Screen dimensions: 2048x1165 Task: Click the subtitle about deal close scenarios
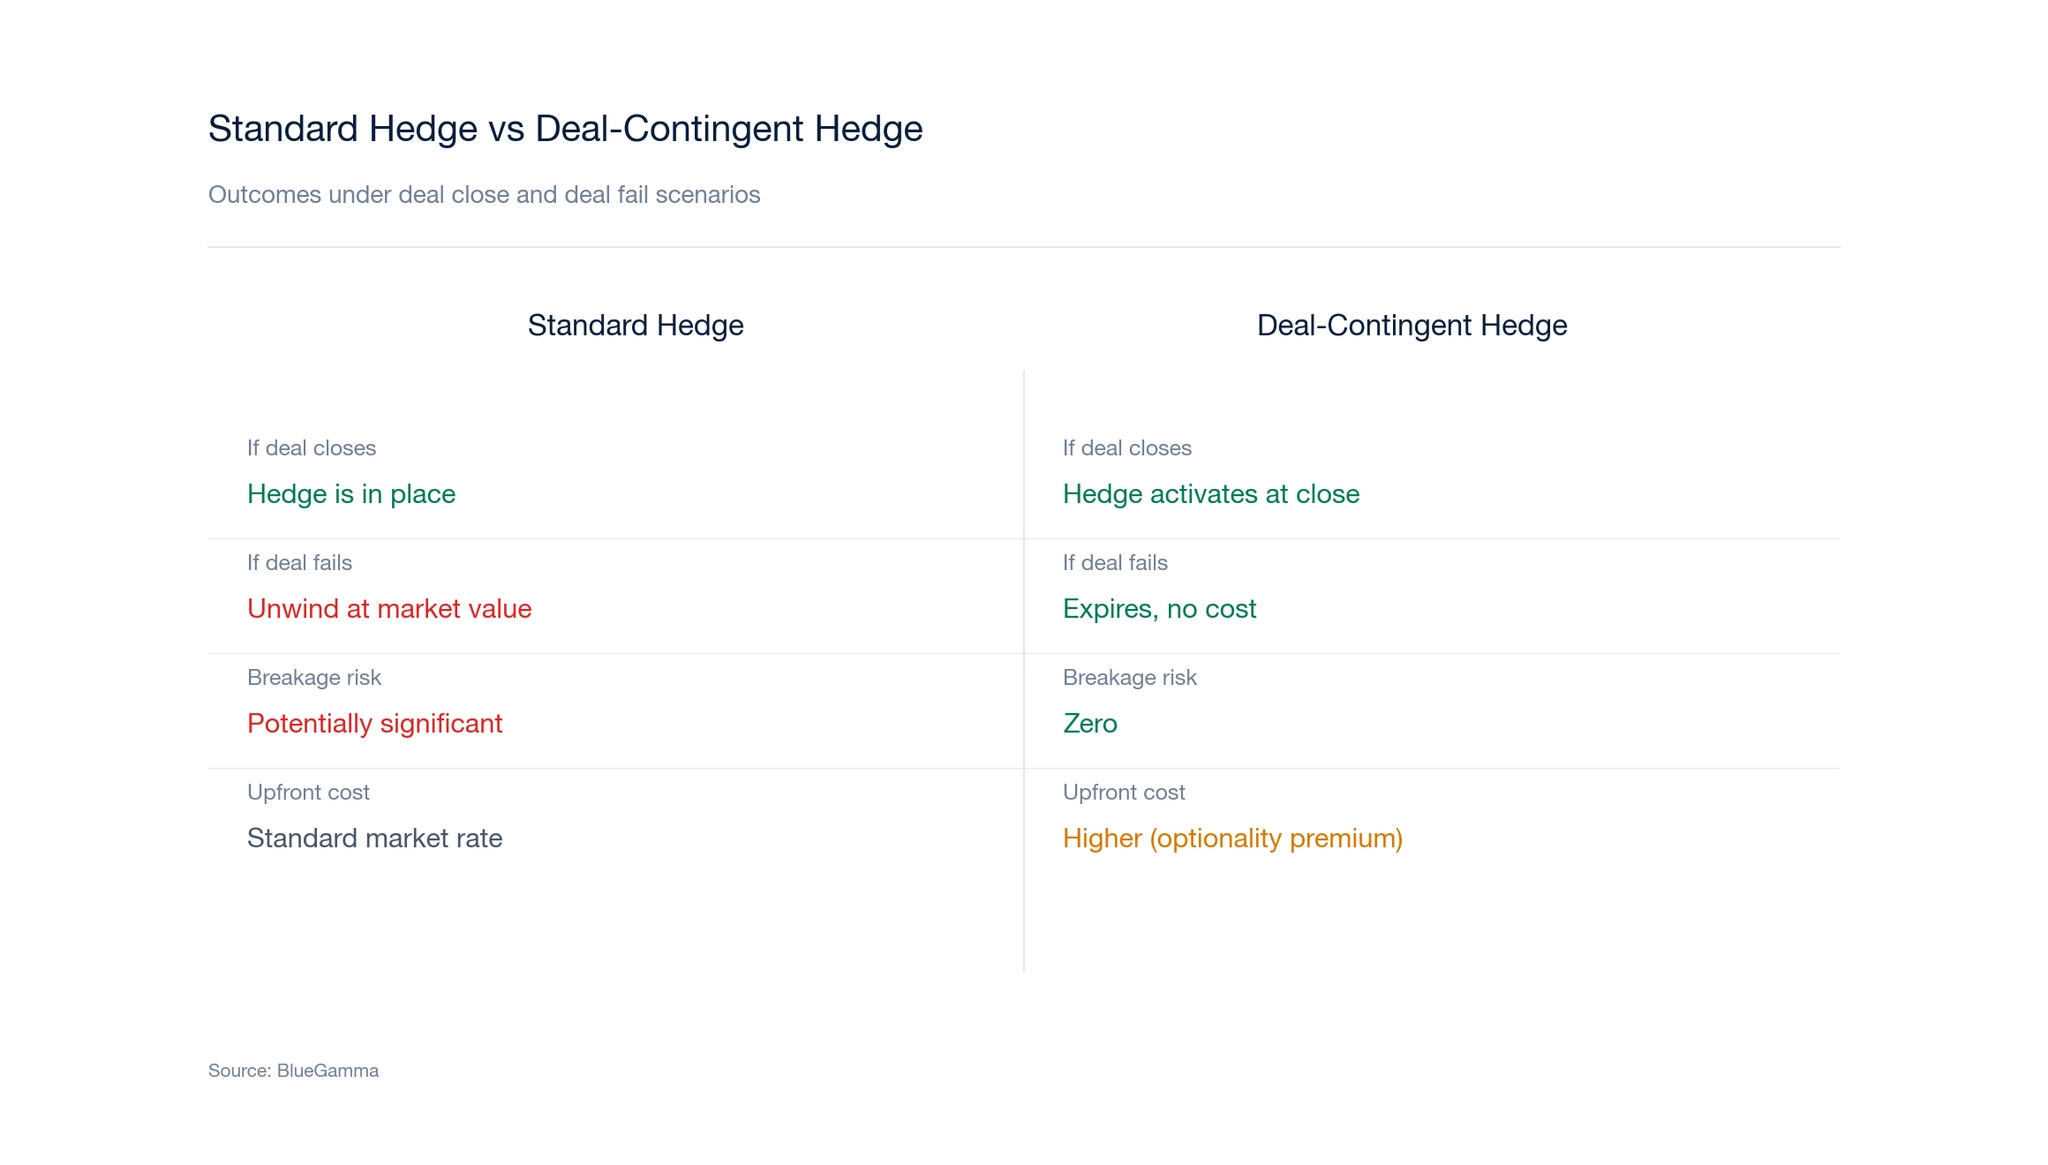[x=484, y=195]
